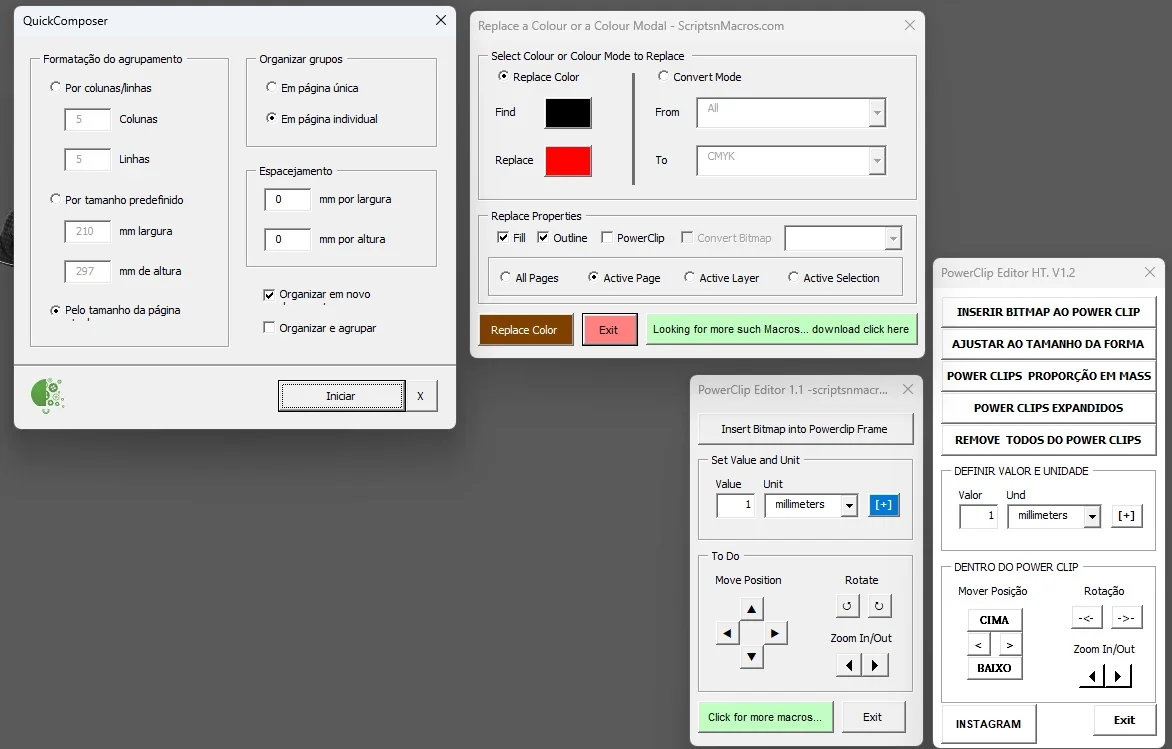Close the QuickComposer window

[441, 20]
